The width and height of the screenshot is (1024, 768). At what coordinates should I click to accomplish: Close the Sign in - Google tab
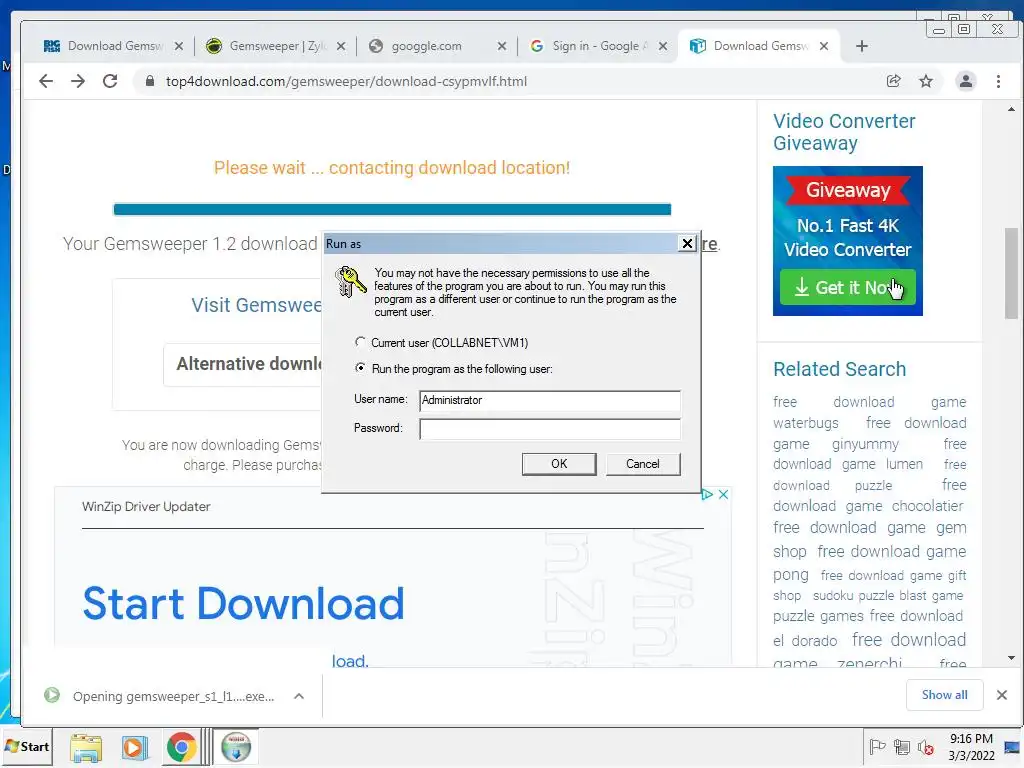663,46
